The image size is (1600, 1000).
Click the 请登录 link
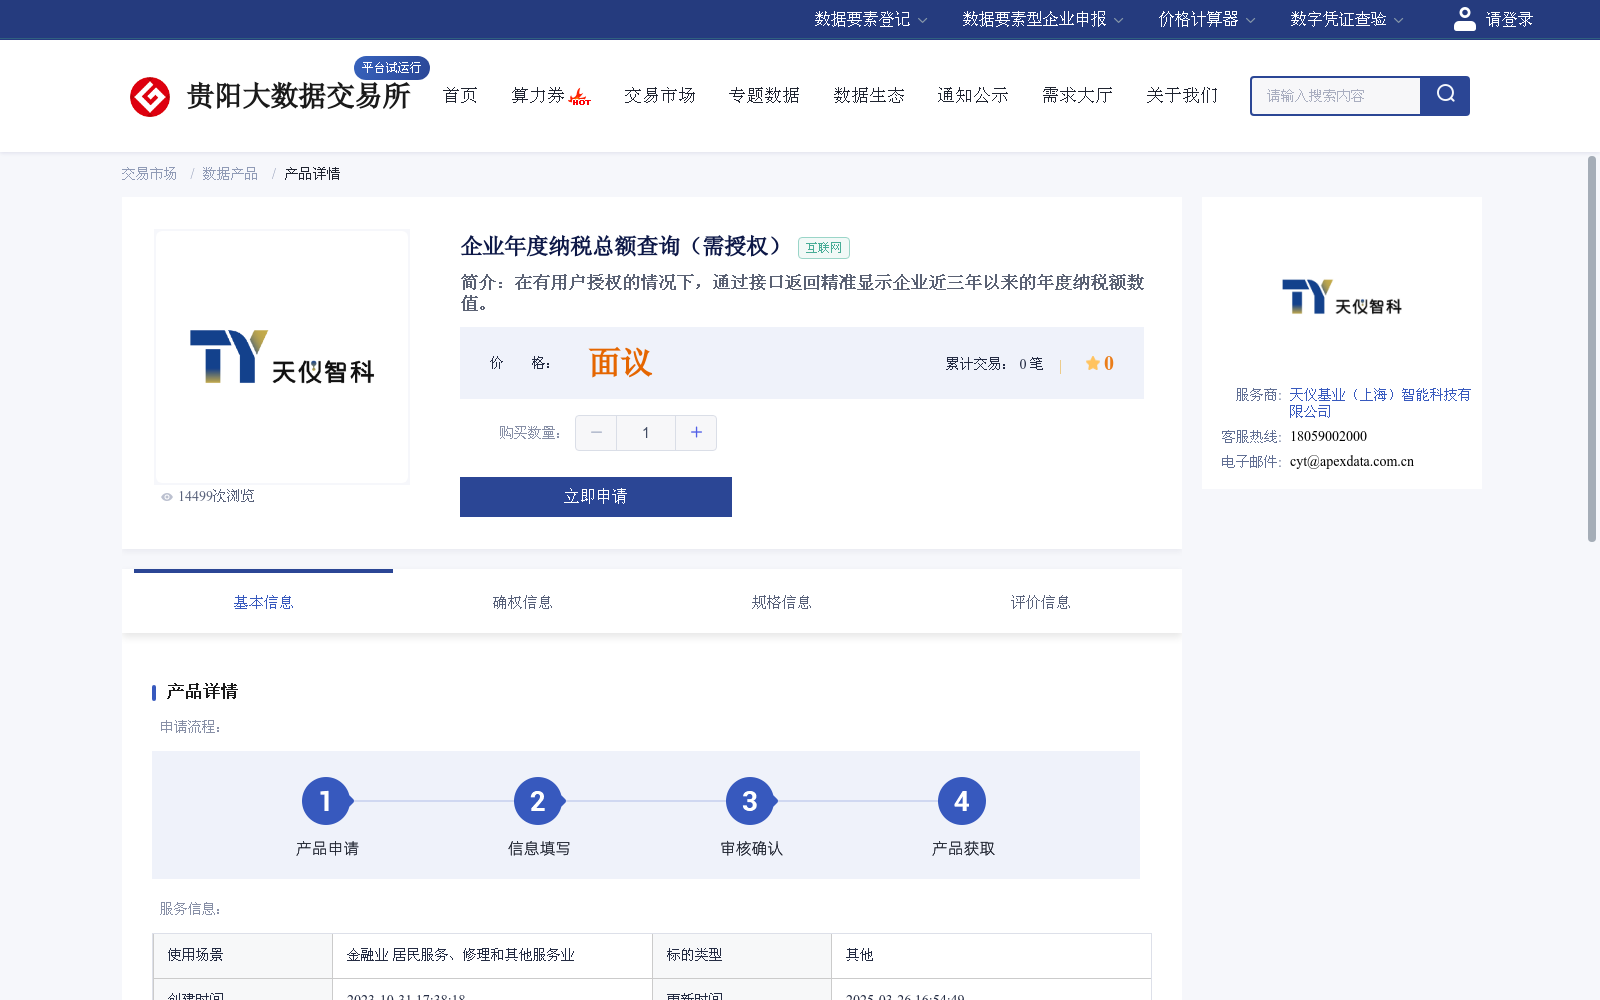click(1509, 19)
